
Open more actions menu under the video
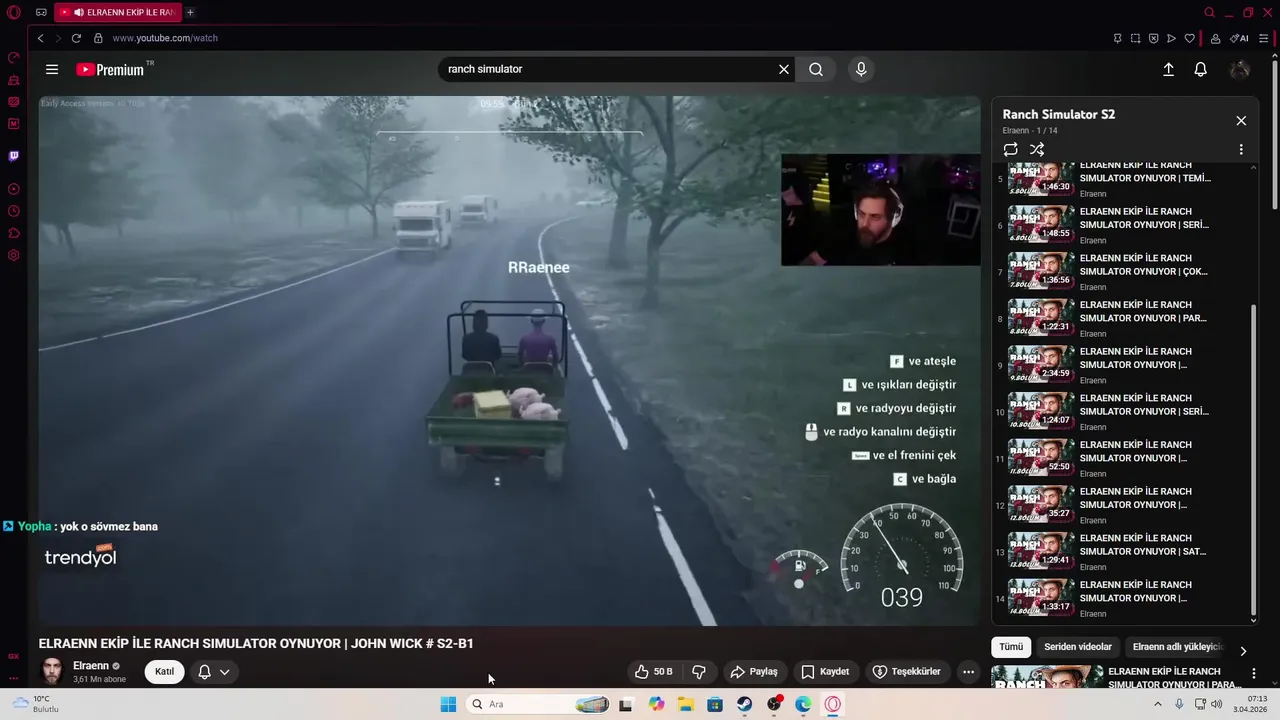(968, 672)
